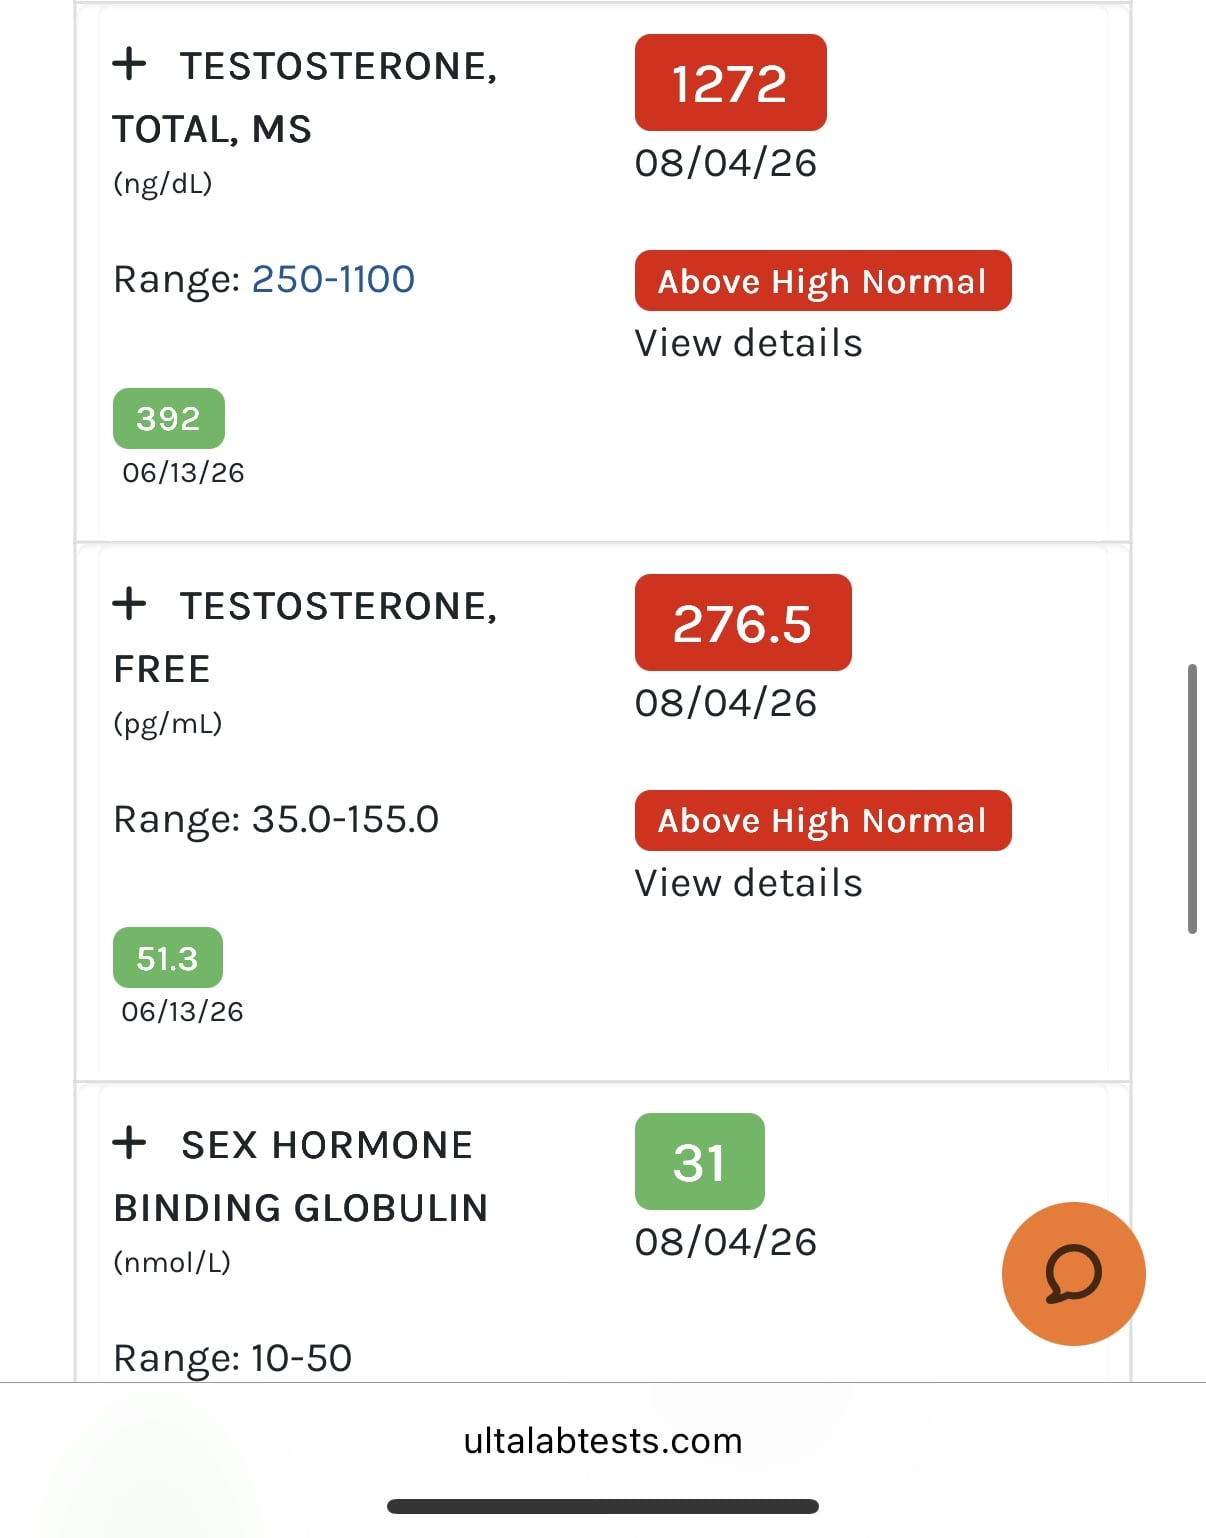Open the orange chat bubble icon
This screenshot has height=1538, width=1206.
(1073, 1273)
